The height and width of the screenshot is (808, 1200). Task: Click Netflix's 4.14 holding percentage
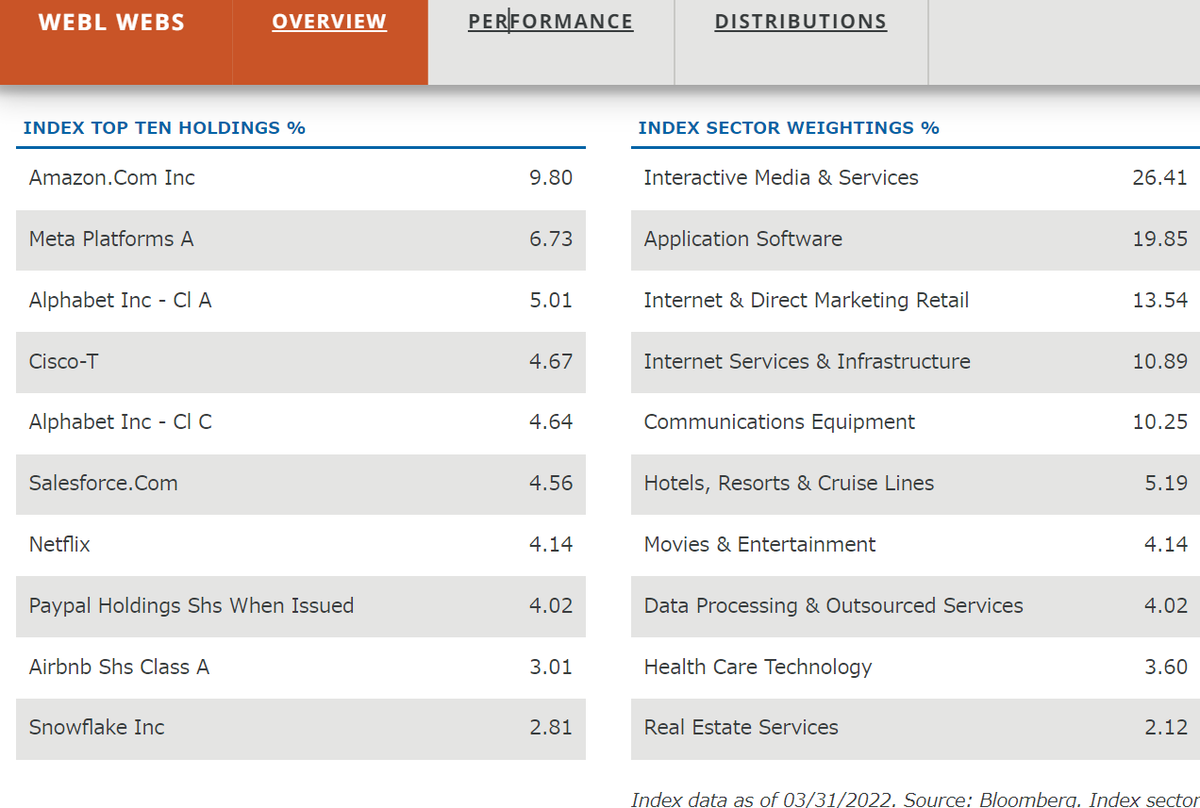coord(550,544)
